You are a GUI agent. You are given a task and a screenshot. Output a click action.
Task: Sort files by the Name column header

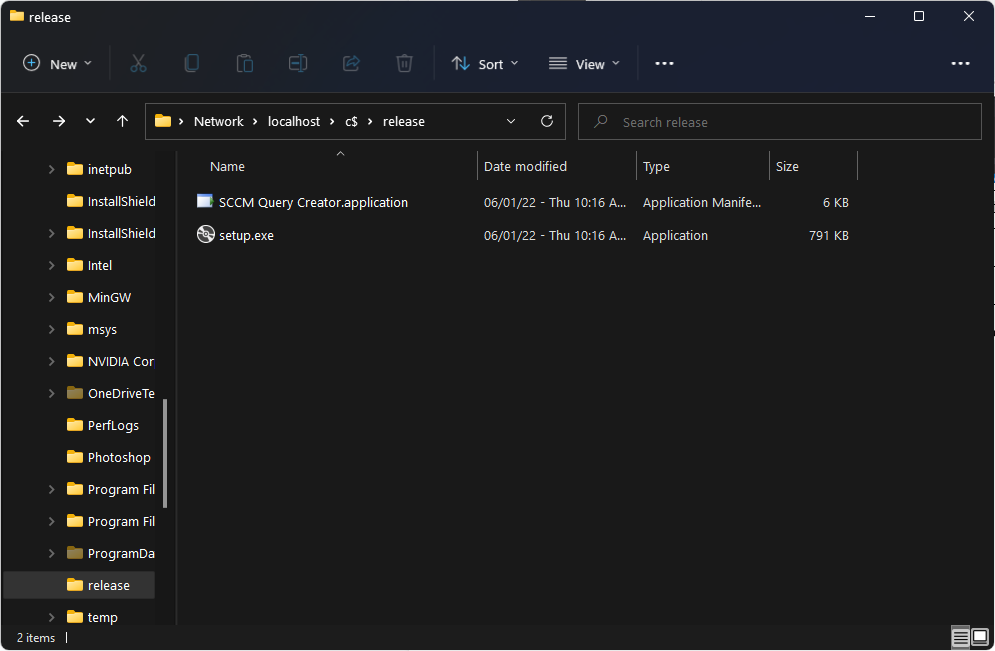227,166
